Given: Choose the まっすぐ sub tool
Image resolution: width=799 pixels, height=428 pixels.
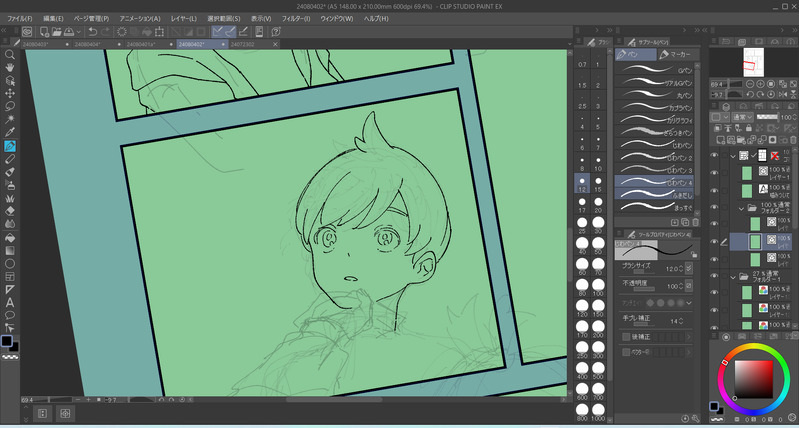Looking at the screenshot, I should coord(654,207).
